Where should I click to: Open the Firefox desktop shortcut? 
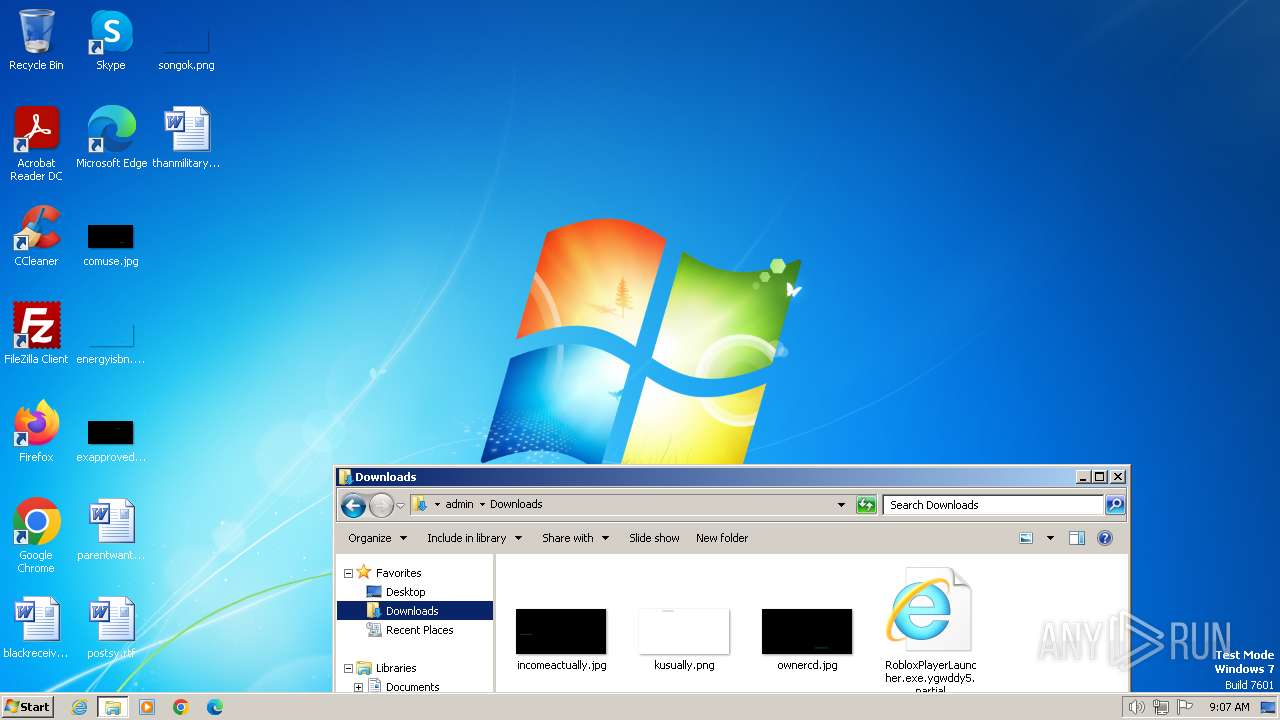click(36, 432)
